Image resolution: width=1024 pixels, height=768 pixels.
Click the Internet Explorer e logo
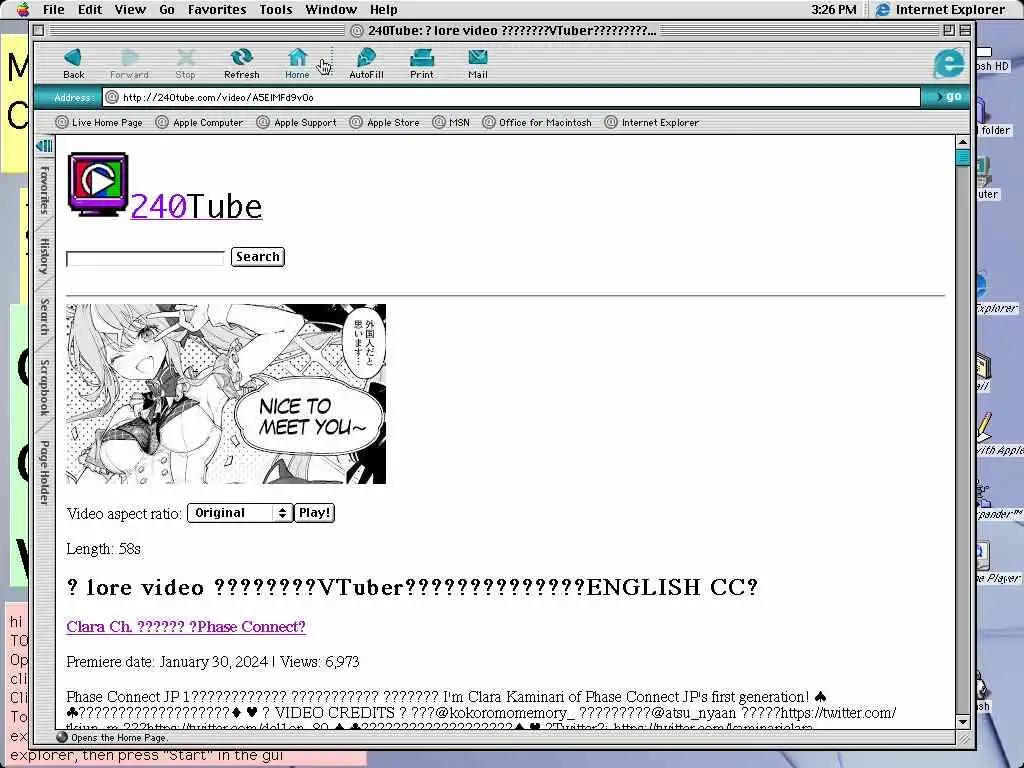[948, 64]
